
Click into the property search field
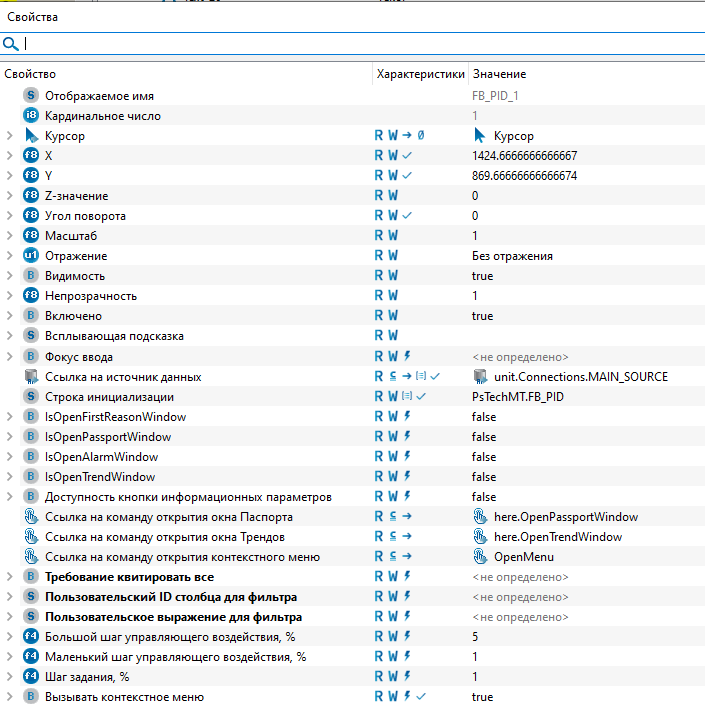click(360, 44)
